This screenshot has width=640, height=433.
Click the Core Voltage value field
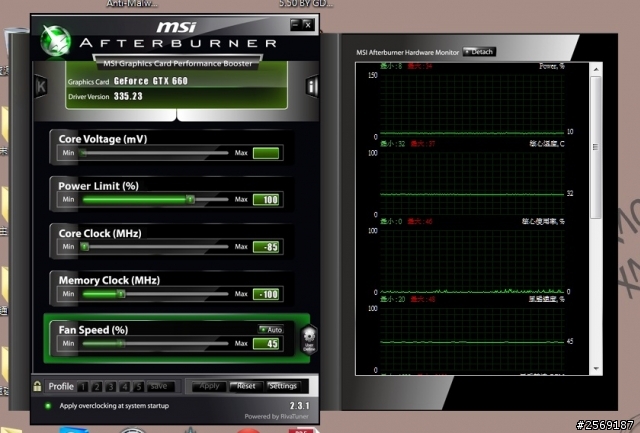coord(266,153)
